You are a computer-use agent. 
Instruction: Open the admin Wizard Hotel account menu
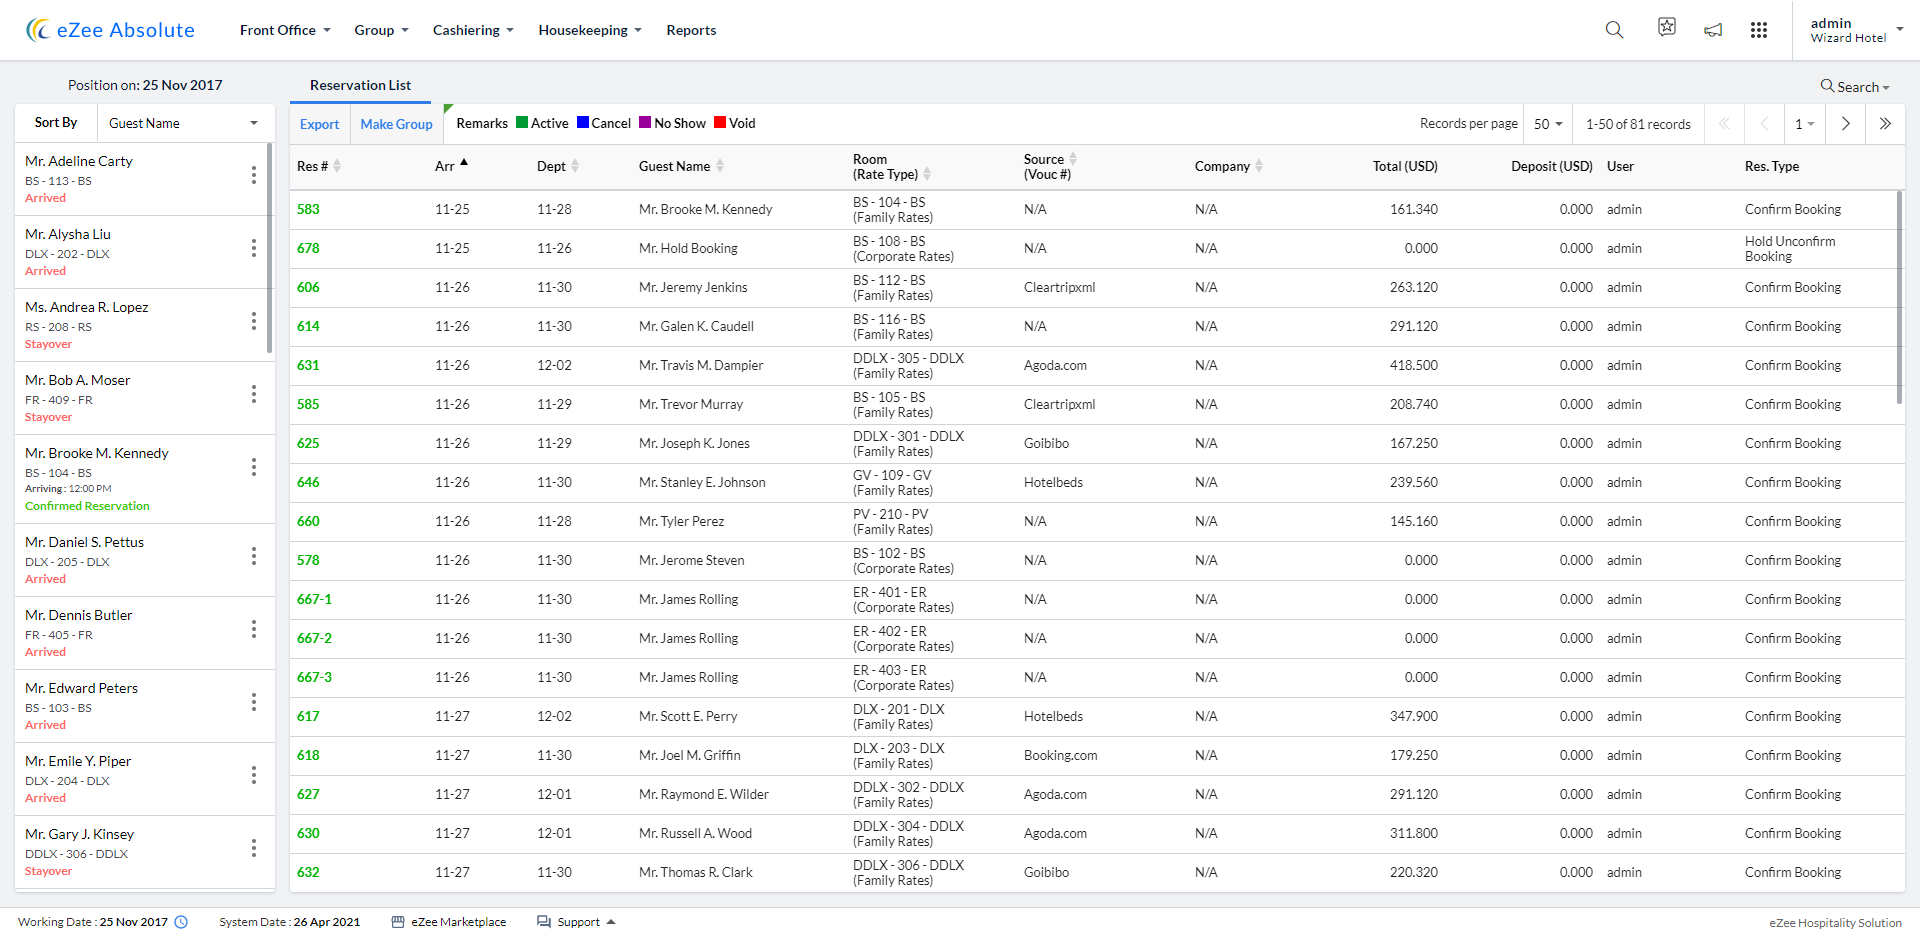pyautogui.click(x=1856, y=30)
